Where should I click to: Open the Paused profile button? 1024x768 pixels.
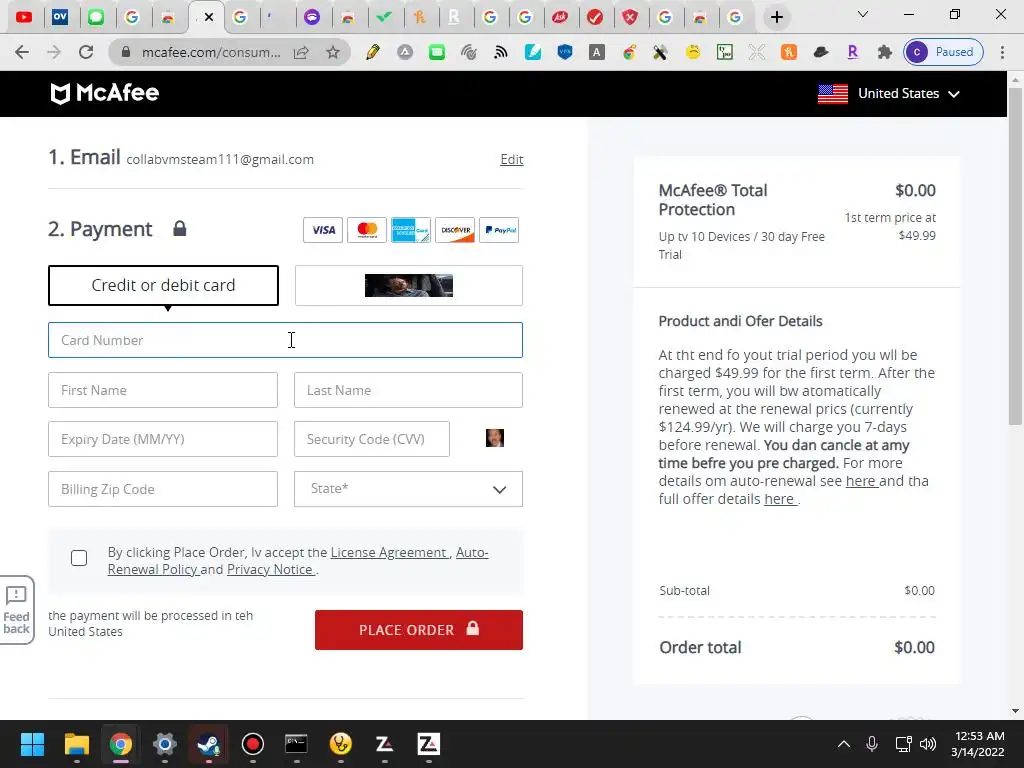tap(944, 52)
